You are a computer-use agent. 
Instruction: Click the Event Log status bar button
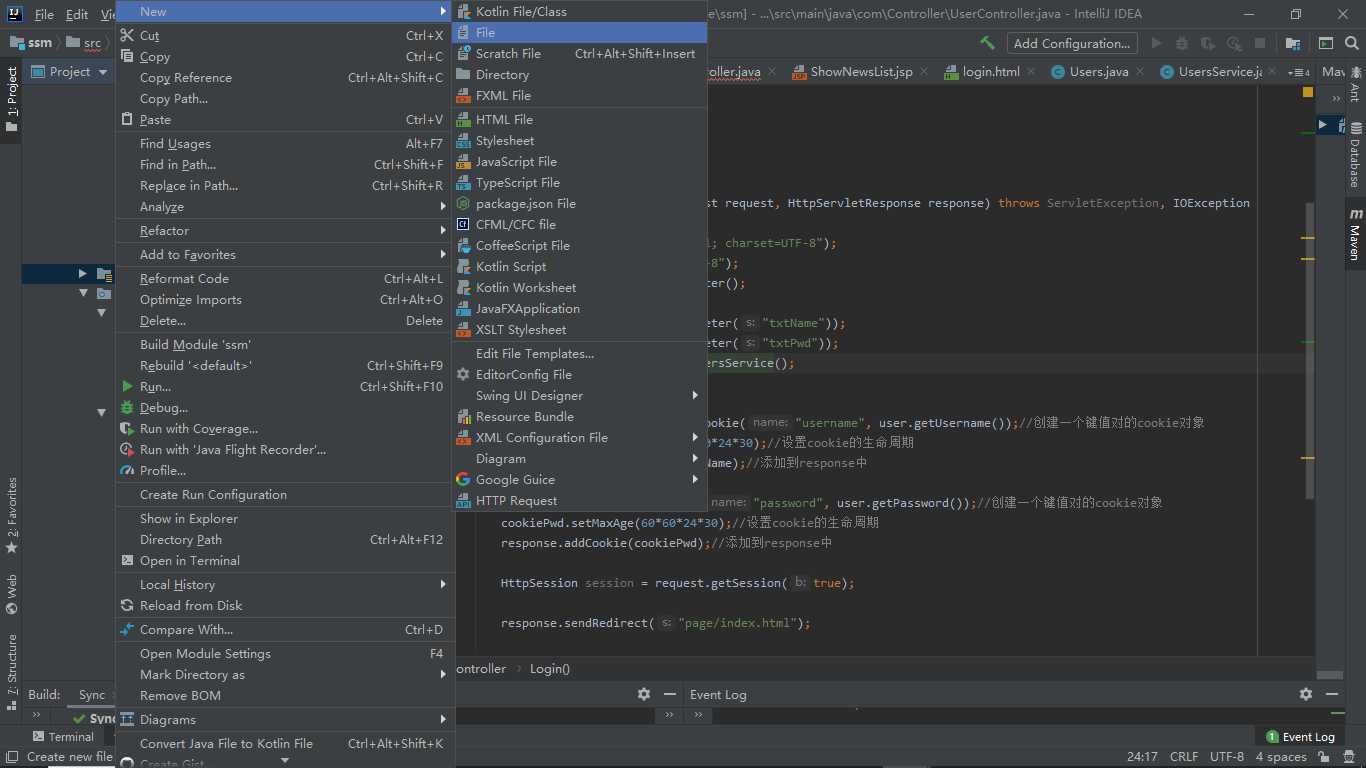pos(1300,736)
